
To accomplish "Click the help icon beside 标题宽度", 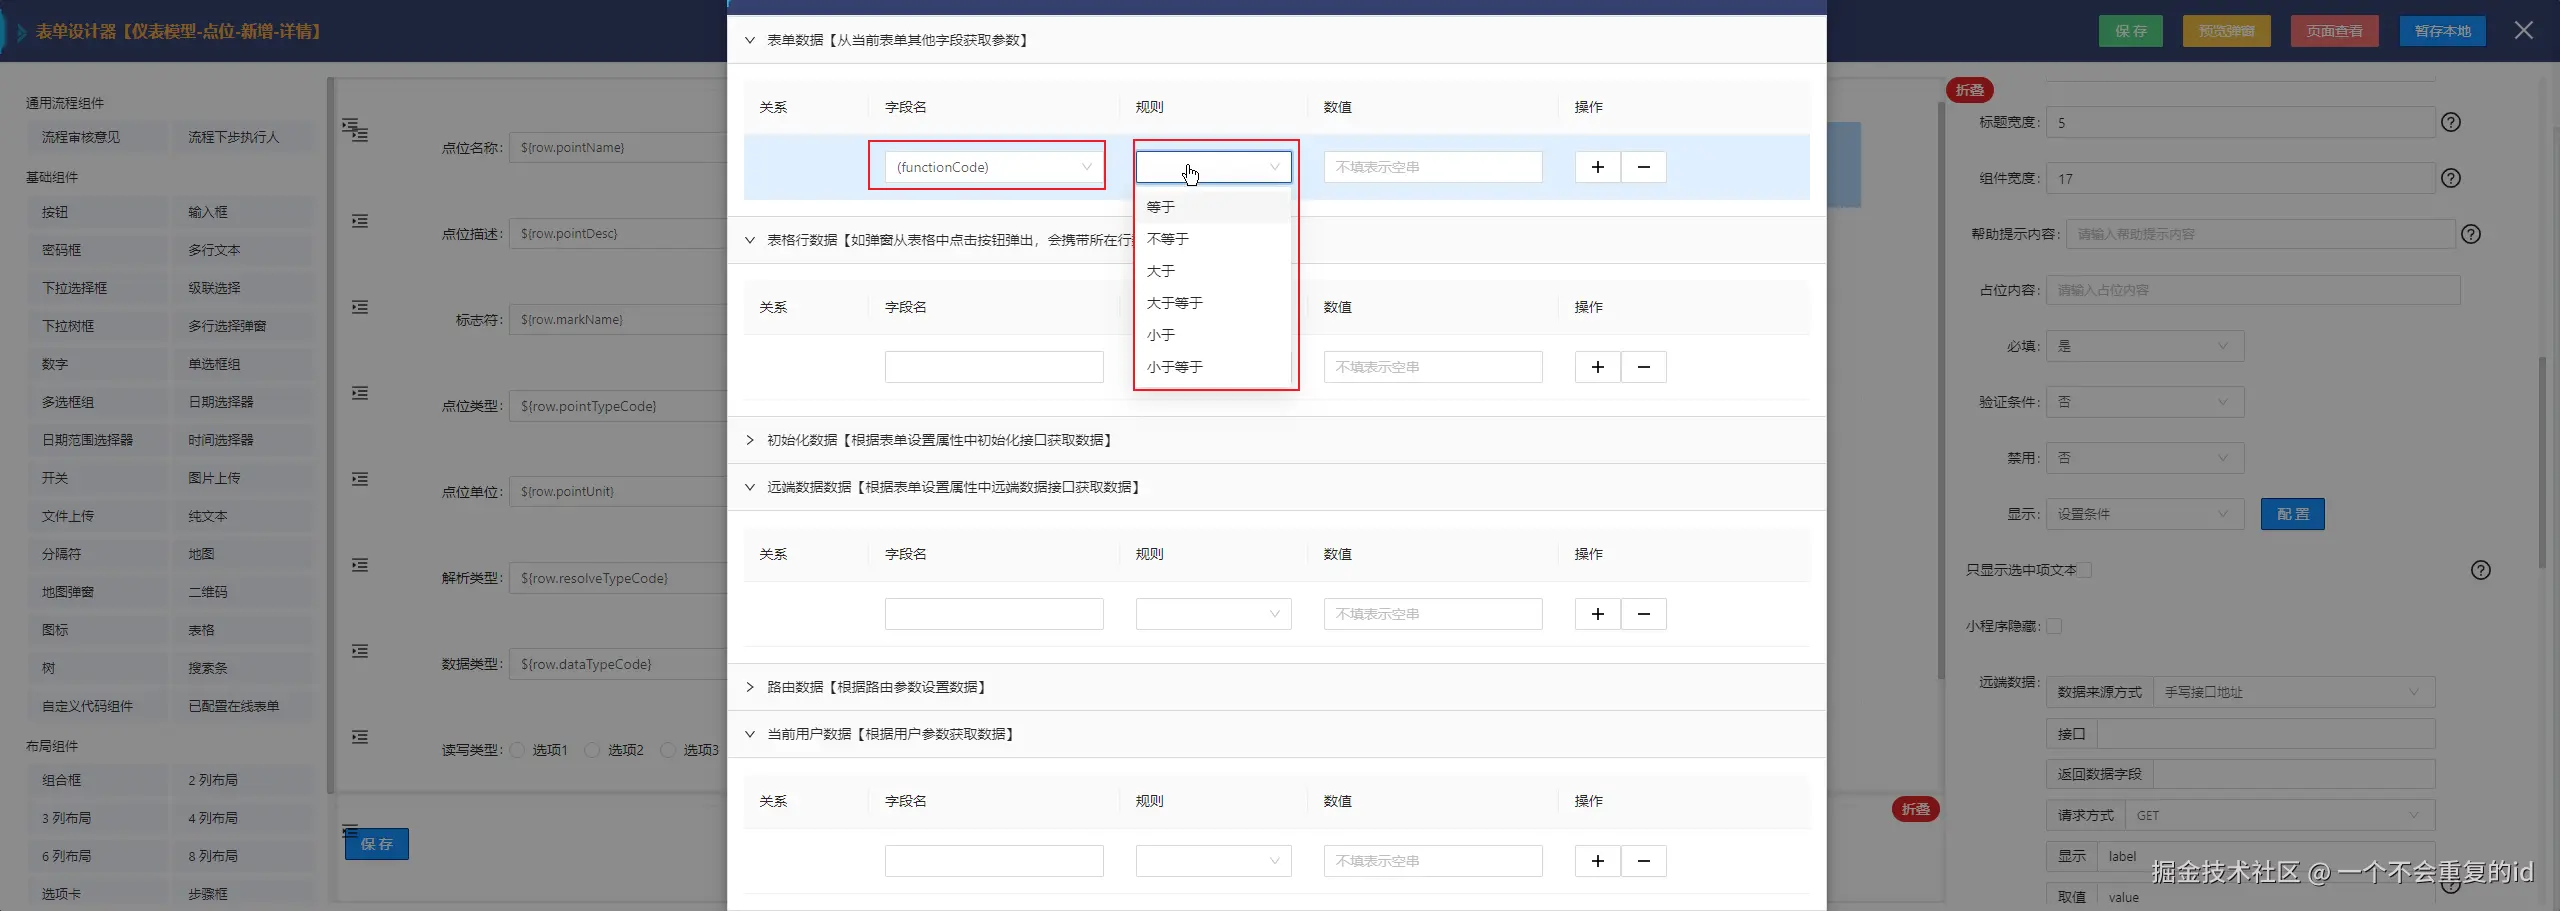I will [x=2450, y=122].
